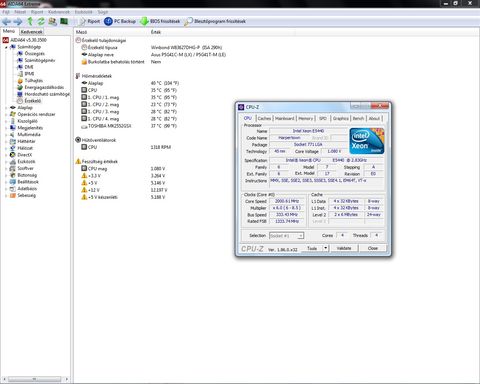Open the Caches tab in CPU-Z
Image resolution: width=480 pixels, height=384 pixels.
pyautogui.click(x=264, y=118)
